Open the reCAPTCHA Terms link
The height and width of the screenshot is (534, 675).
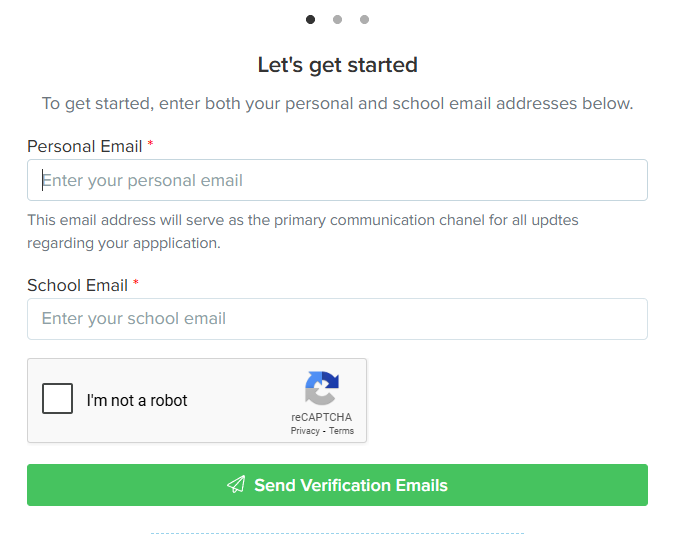[x=341, y=431]
